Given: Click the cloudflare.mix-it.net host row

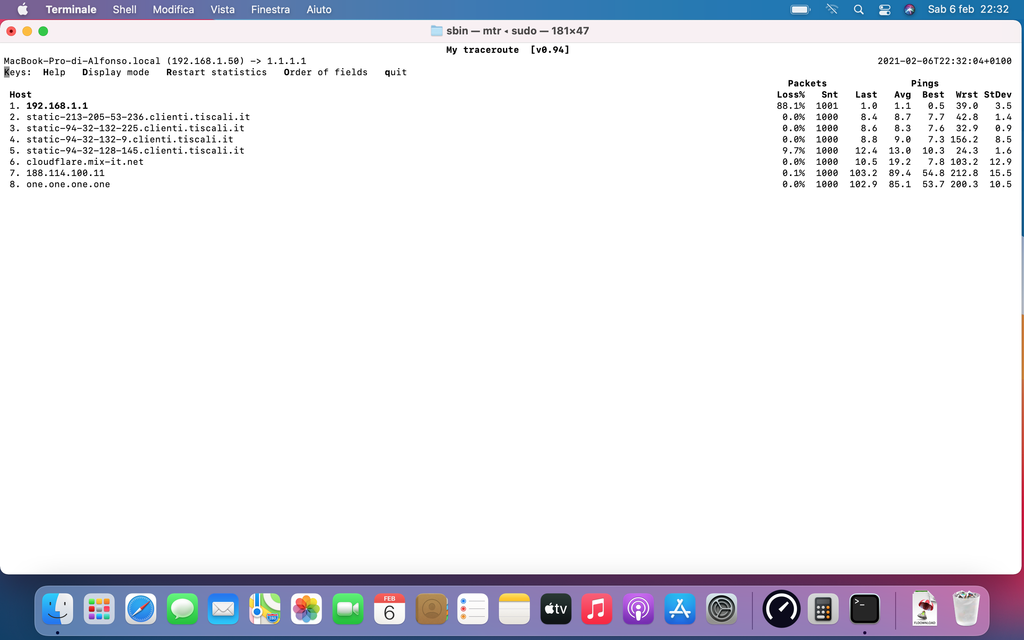Looking at the screenshot, I should coord(84,162).
